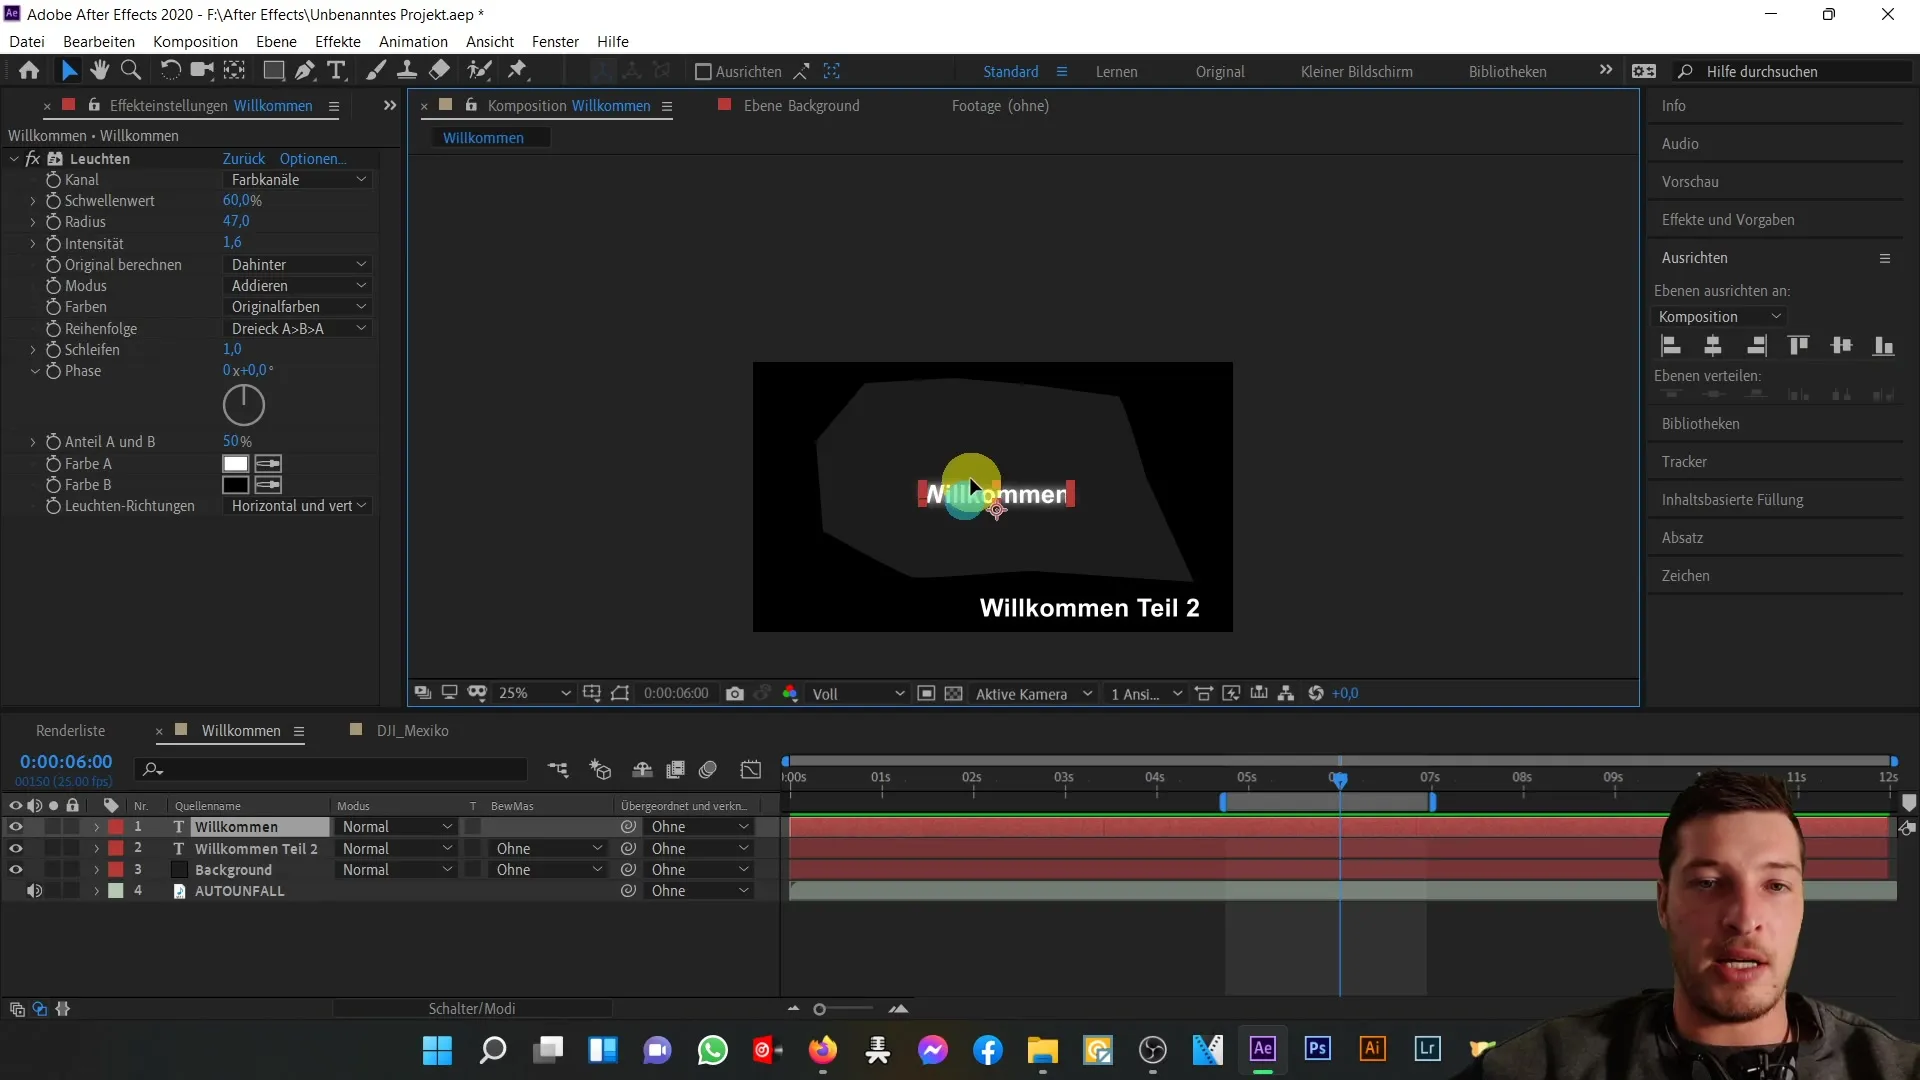Open Optionen for Leuchten effect

click(x=313, y=159)
